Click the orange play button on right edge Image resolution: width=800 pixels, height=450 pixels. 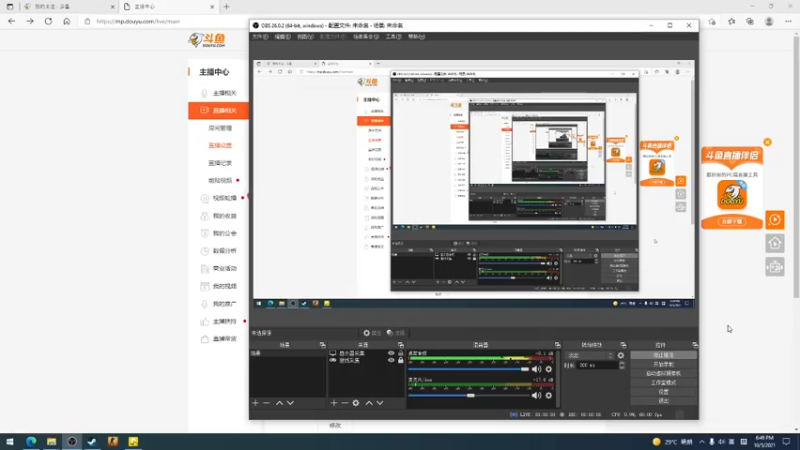click(774, 220)
